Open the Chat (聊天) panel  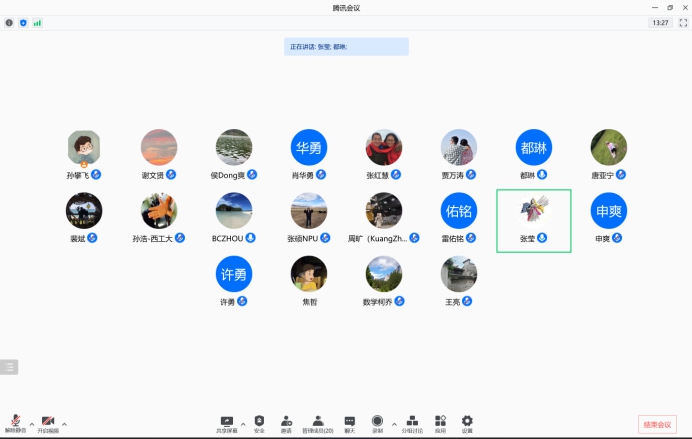[x=350, y=422]
